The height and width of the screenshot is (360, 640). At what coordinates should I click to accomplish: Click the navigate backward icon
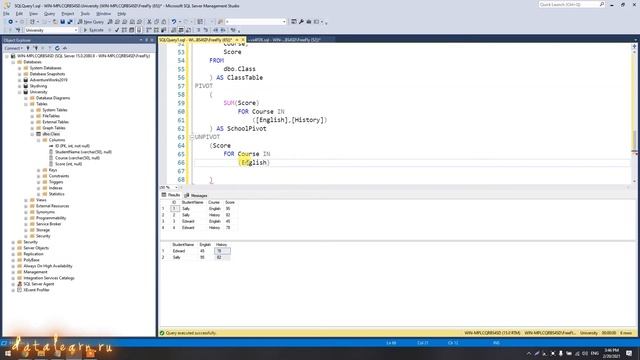click(10, 22)
